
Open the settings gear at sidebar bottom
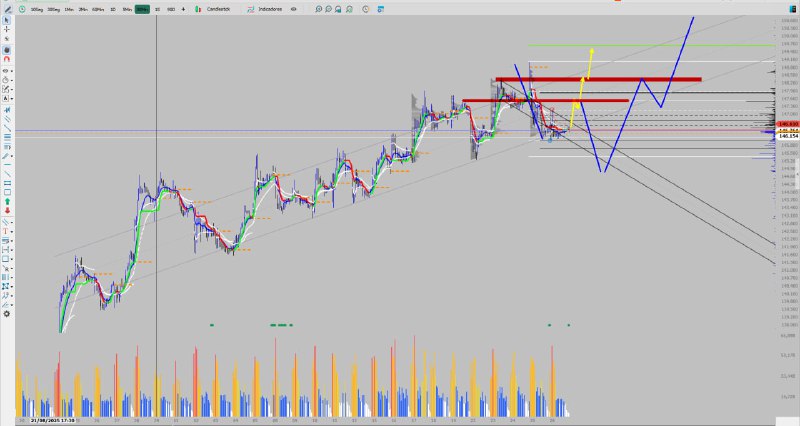pos(7,313)
